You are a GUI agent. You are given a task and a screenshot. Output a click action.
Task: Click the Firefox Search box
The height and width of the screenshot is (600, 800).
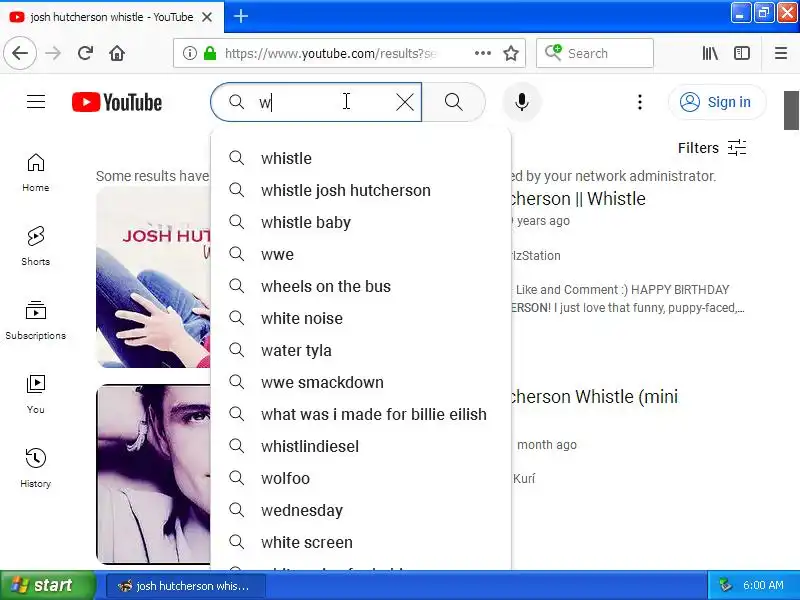coord(595,53)
